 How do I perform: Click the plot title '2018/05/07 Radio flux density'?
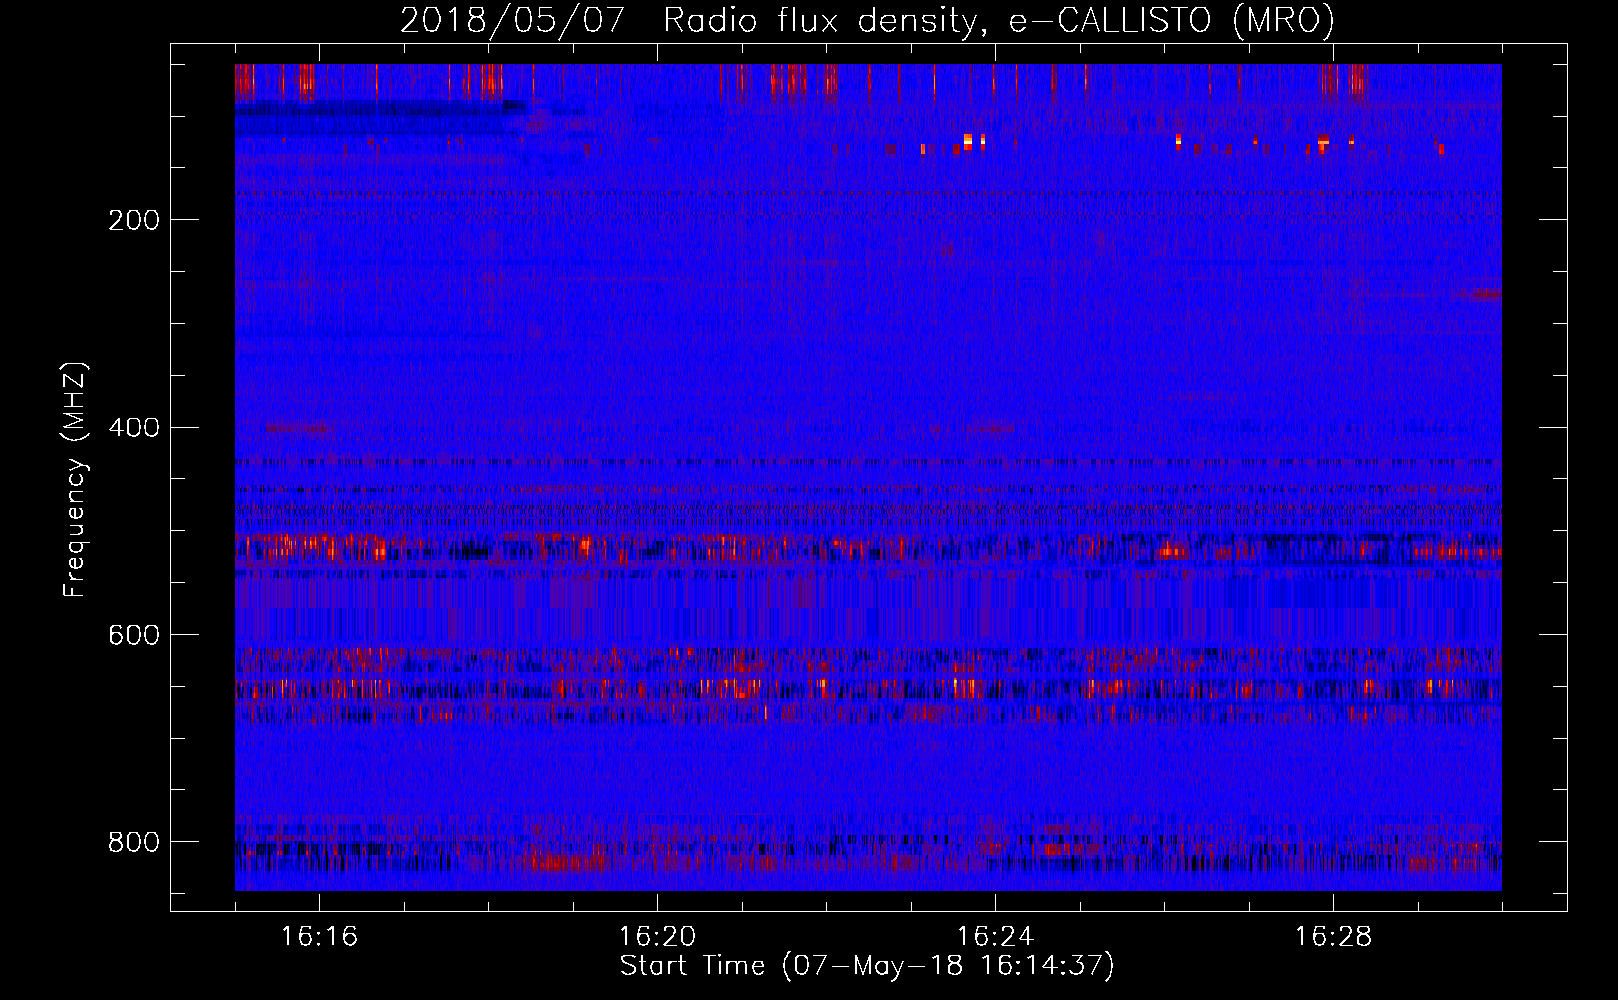click(x=867, y=20)
